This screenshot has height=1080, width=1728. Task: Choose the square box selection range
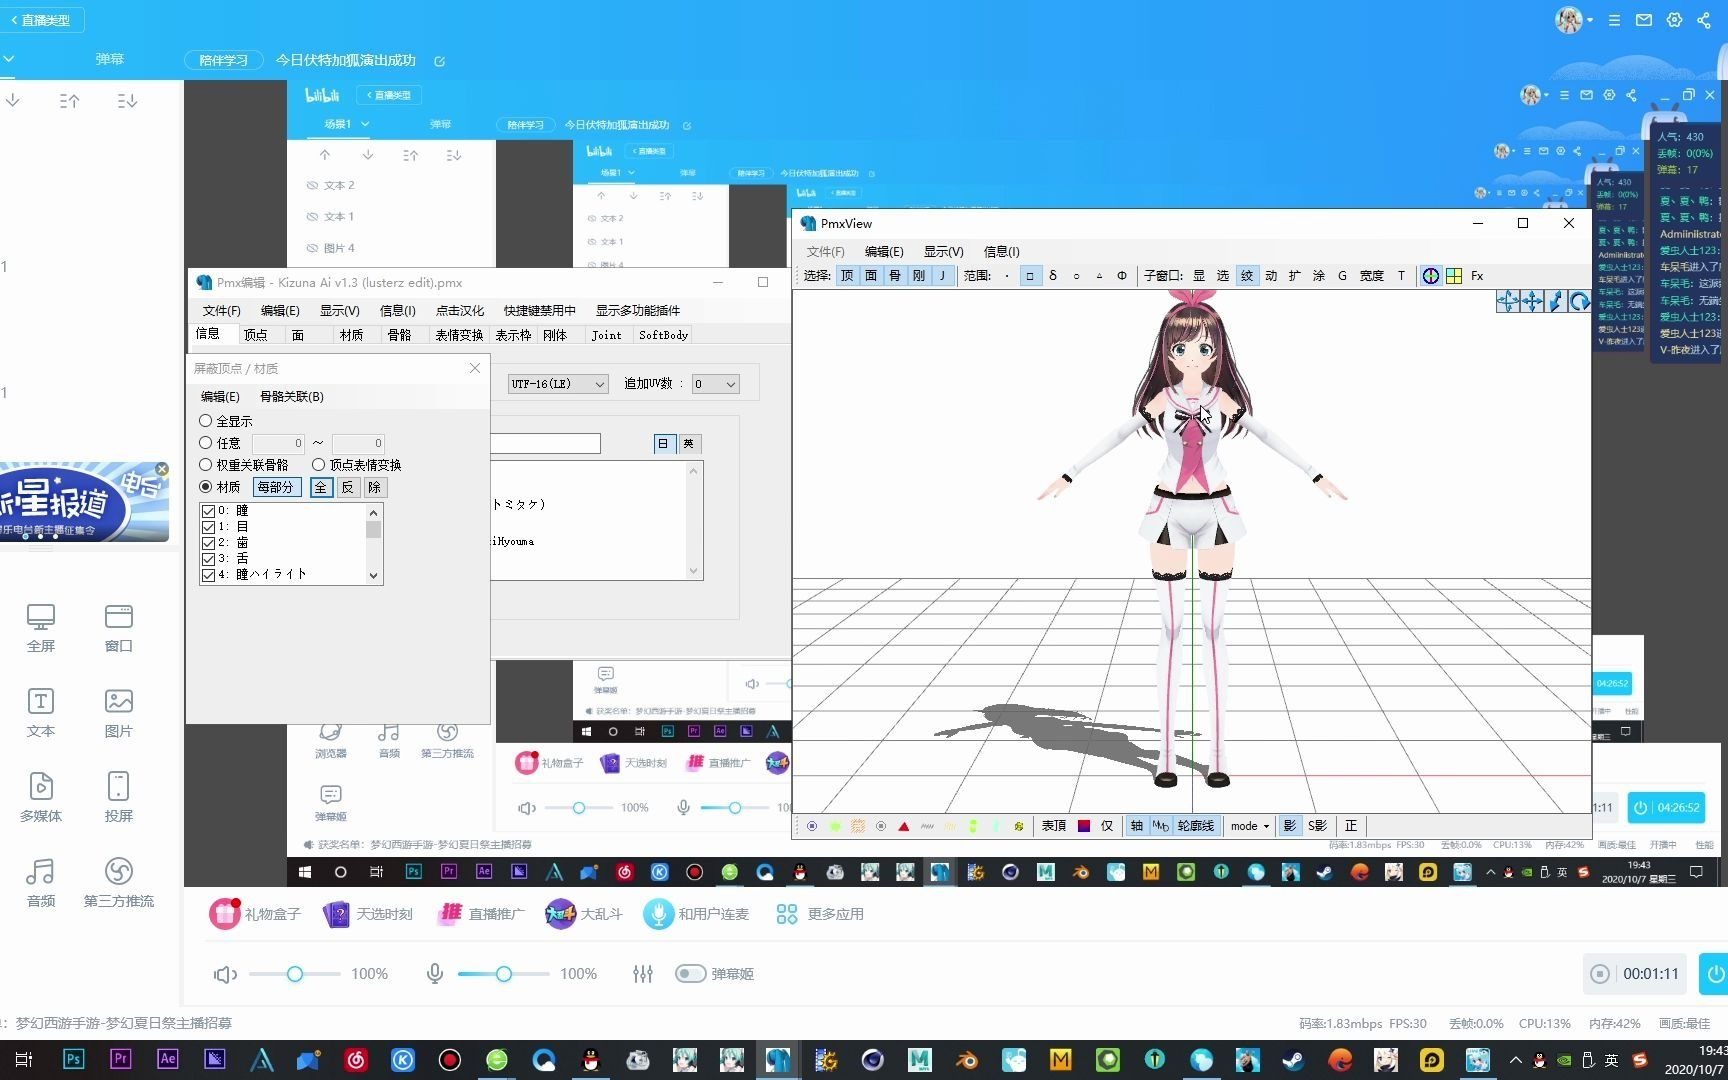[x=1030, y=276]
